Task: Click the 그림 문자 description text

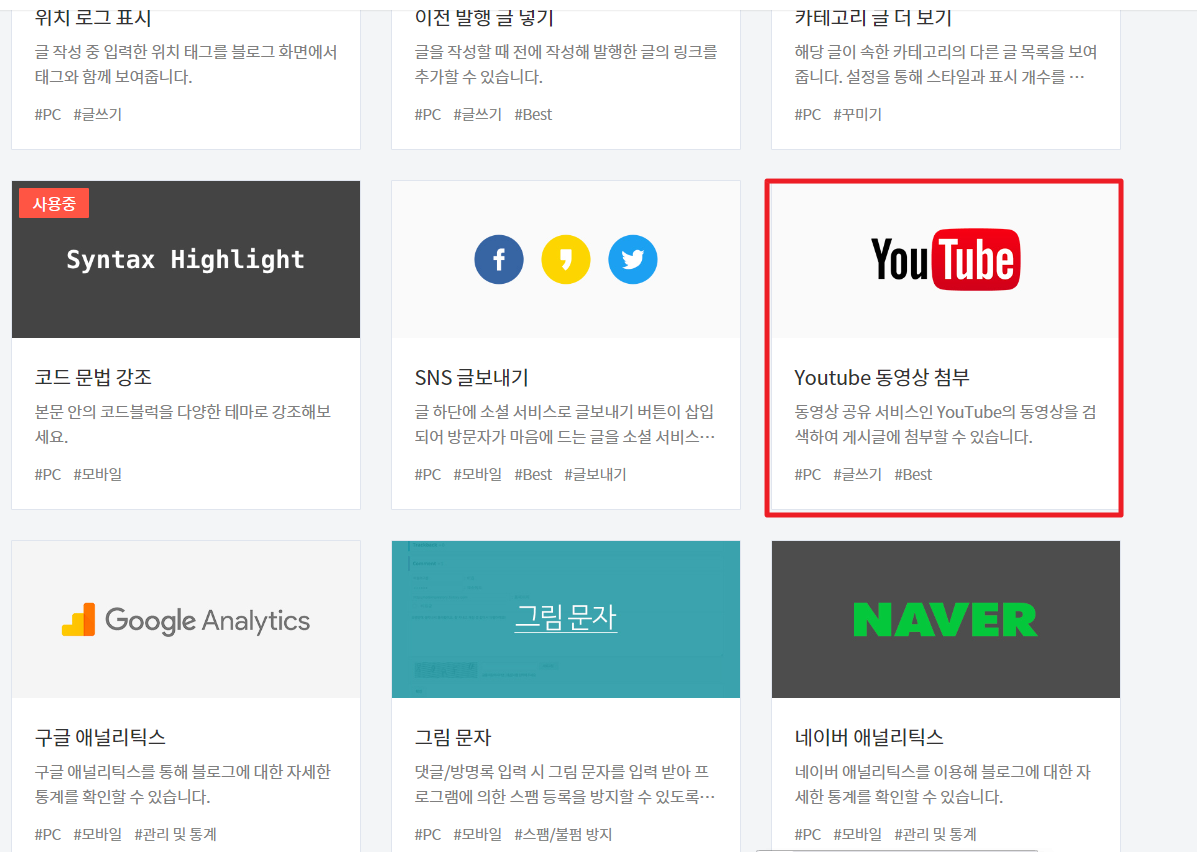Action: pyautogui.click(x=565, y=784)
